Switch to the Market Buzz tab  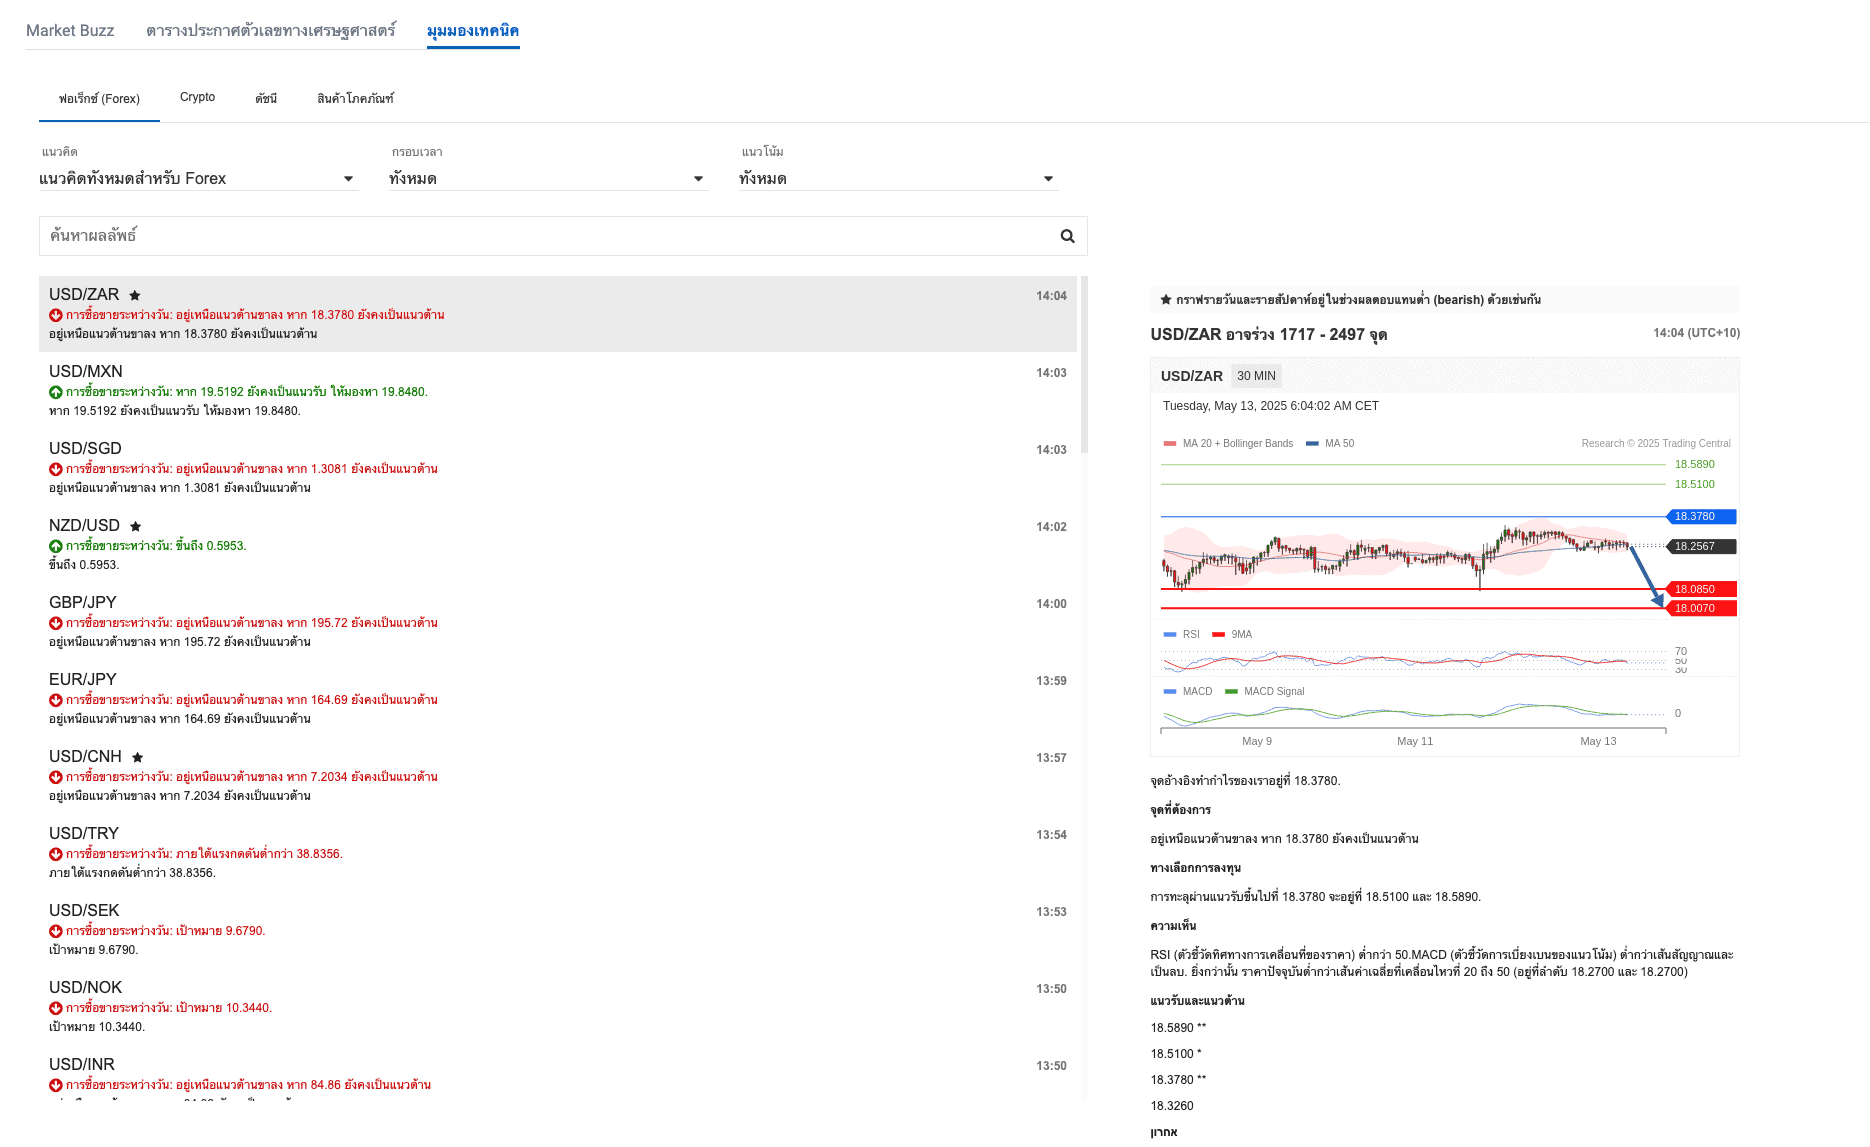(x=70, y=30)
